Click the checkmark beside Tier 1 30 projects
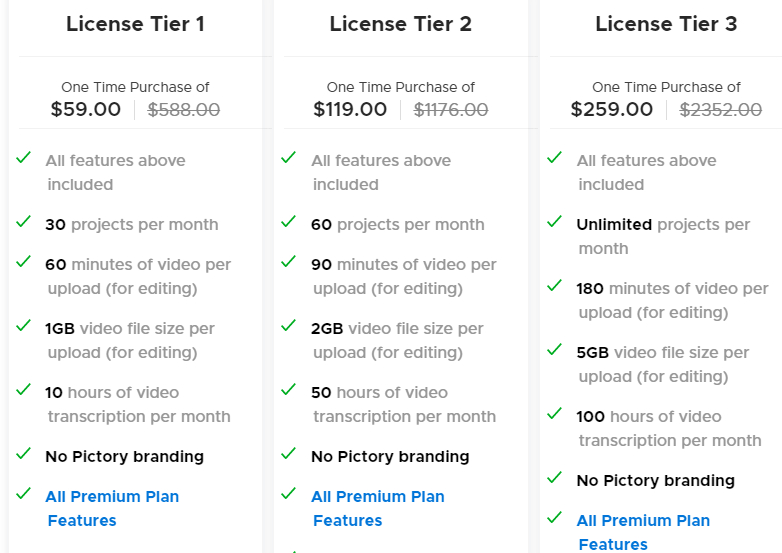782x553 pixels. 23,222
